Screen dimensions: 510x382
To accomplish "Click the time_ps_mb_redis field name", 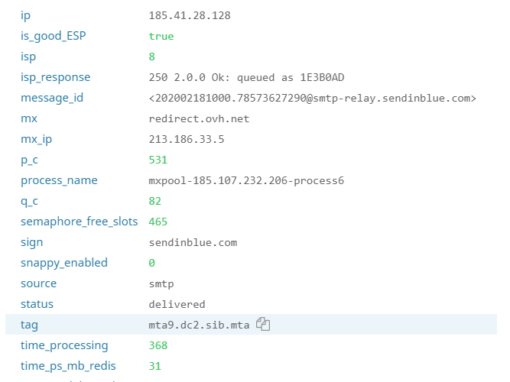I will (x=68, y=366).
